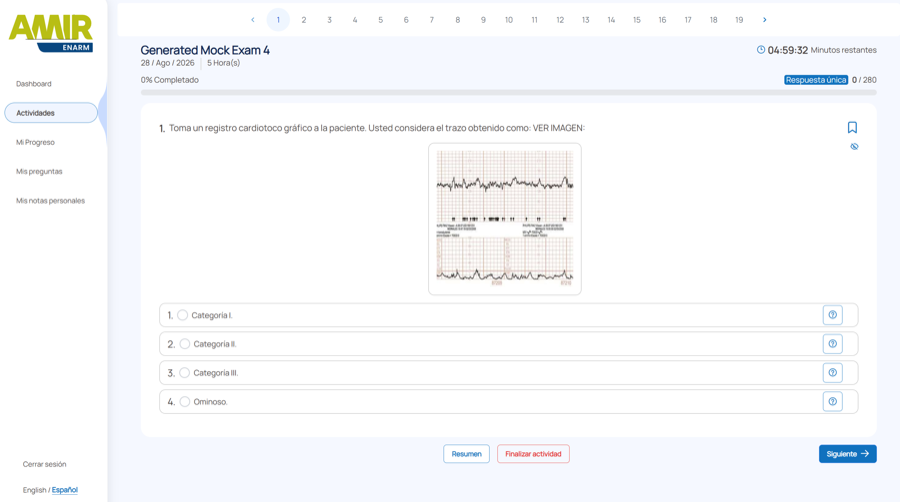Screen dimensions: 900x502
Task: Go to next page of question numbers
Action: (765, 20)
